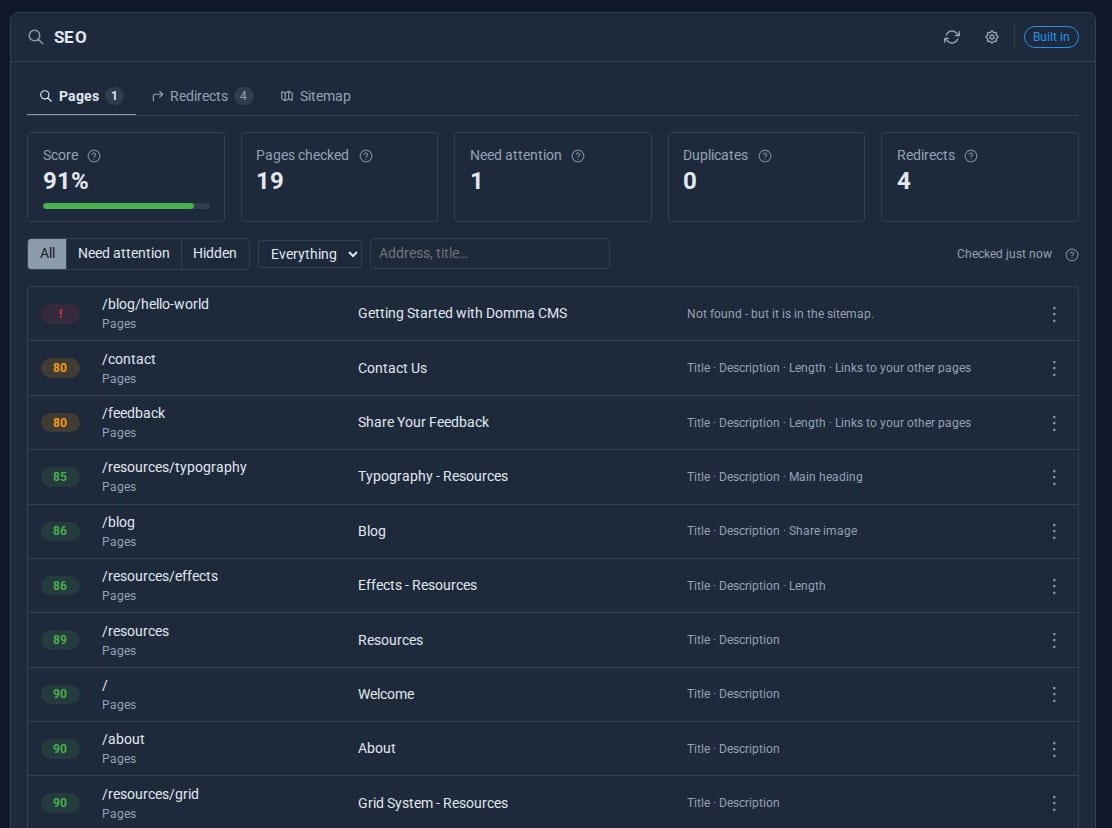The width and height of the screenshot is (1112, 828).
Task: Filter by Need attention pages
Action: pyautogui.click(x=123, y=253)
